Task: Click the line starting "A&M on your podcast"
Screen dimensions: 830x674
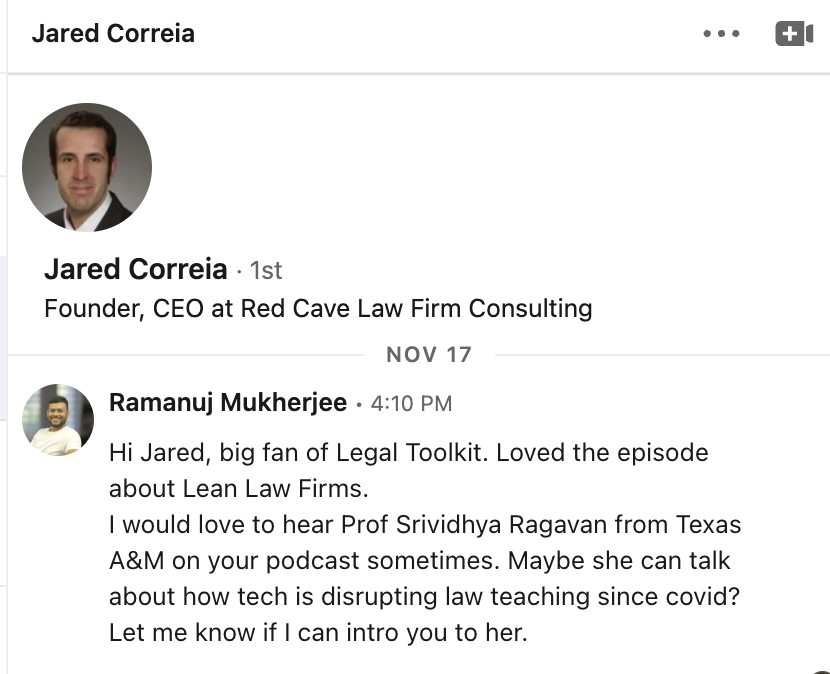Action: (420, 560)
